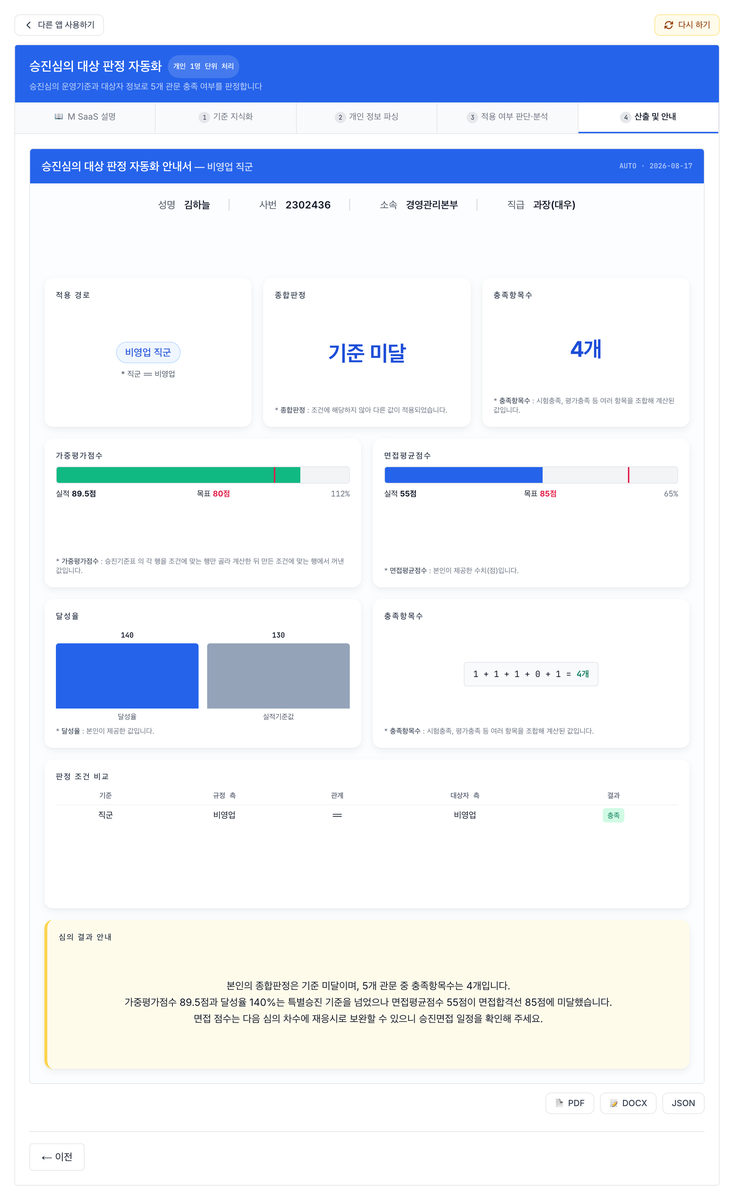This screenshot has height=1200, width=734.
Task: Click the 개인 1명 단위 처리 badge
Action: point(203,66)
